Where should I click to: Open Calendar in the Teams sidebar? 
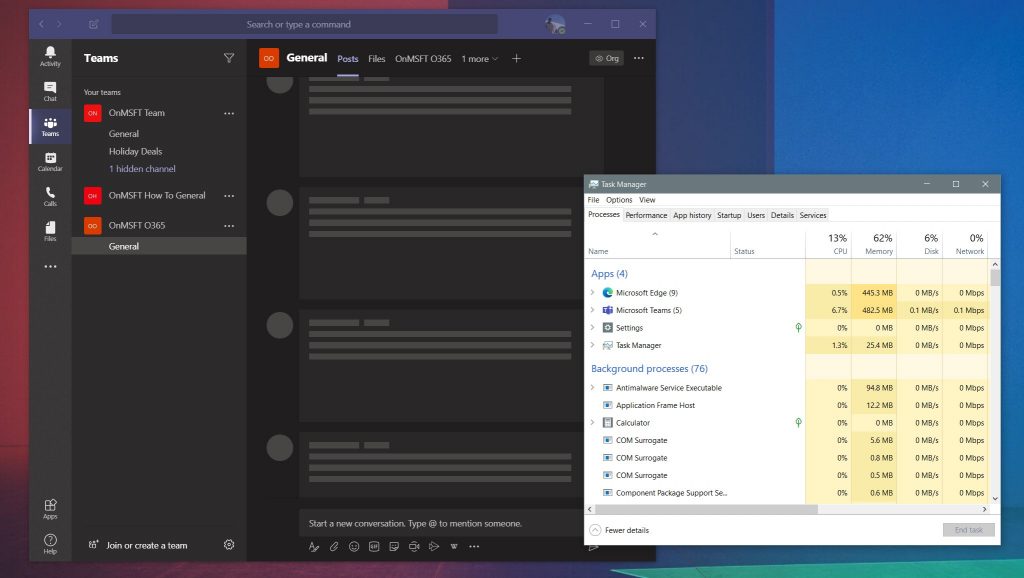pyautogui.click(x=50, y=161)
